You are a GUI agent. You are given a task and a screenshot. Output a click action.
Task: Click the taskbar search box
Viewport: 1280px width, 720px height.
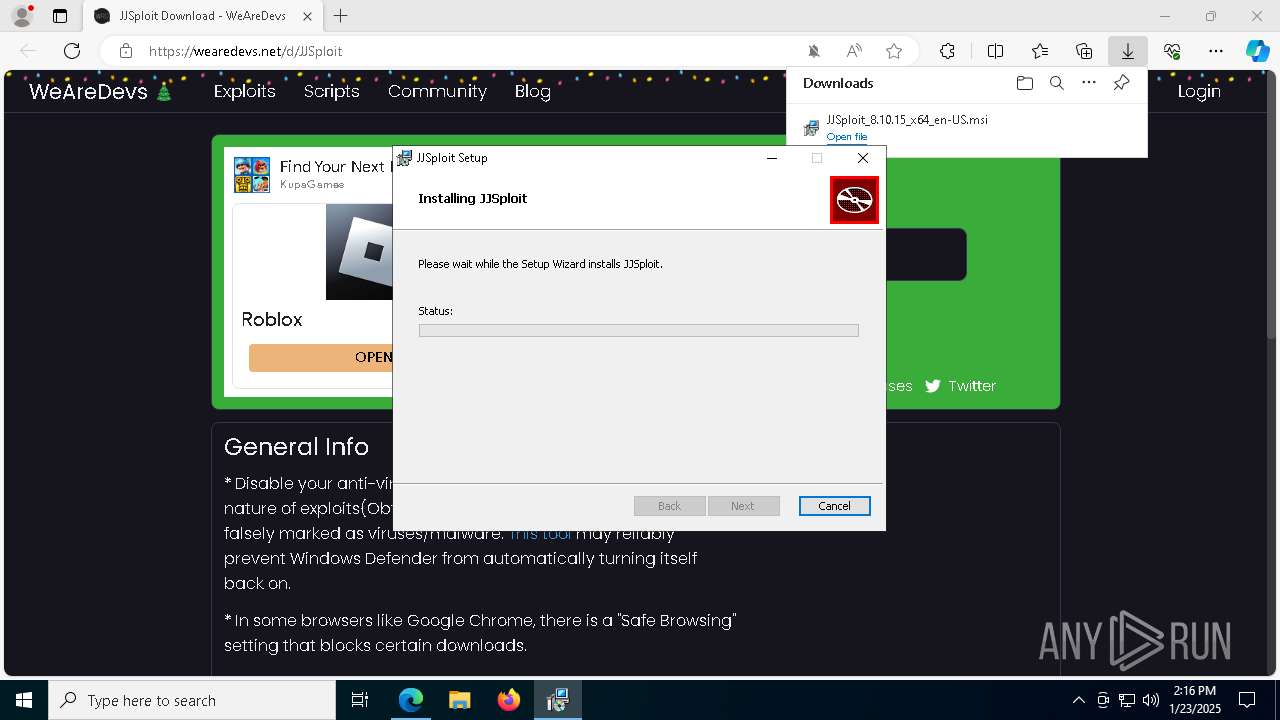tap(192, 700)
